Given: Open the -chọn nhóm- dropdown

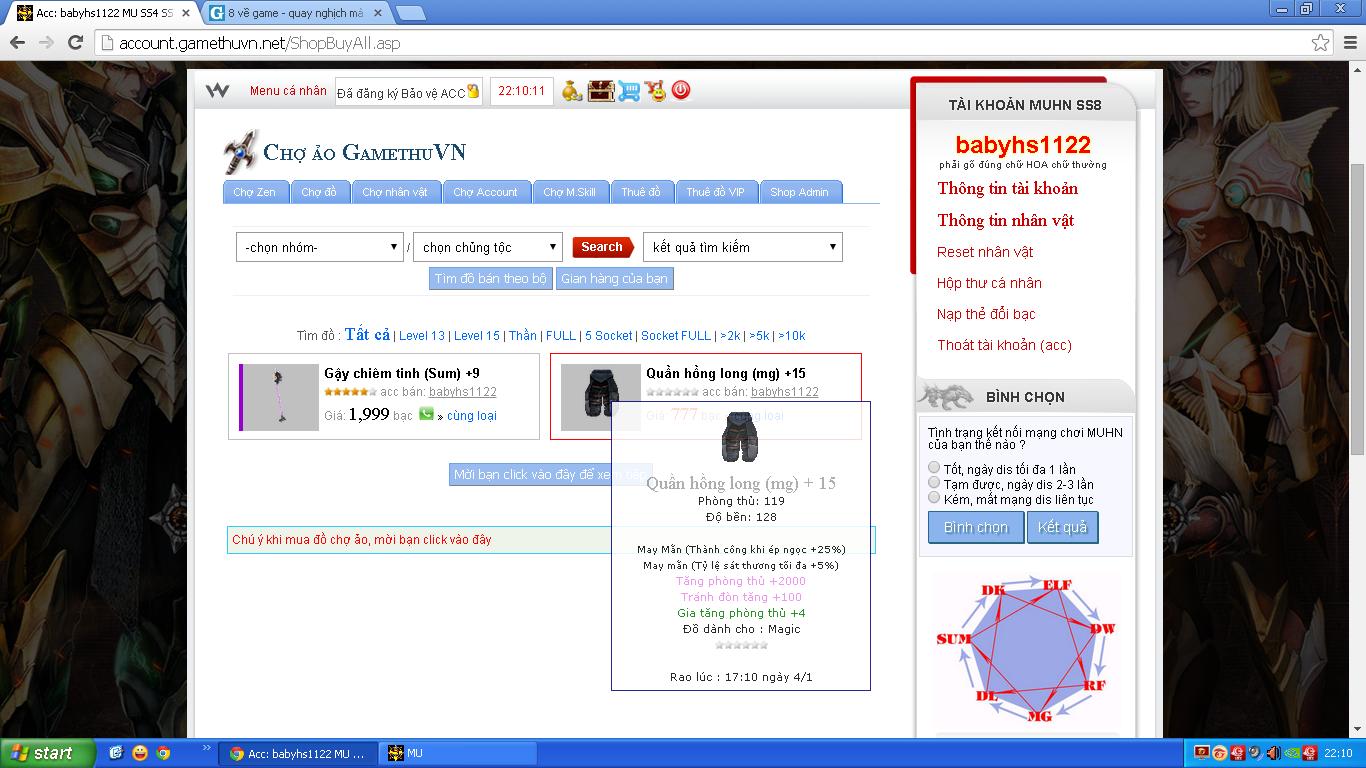Looking at the screenshot, I should [319, 247].
